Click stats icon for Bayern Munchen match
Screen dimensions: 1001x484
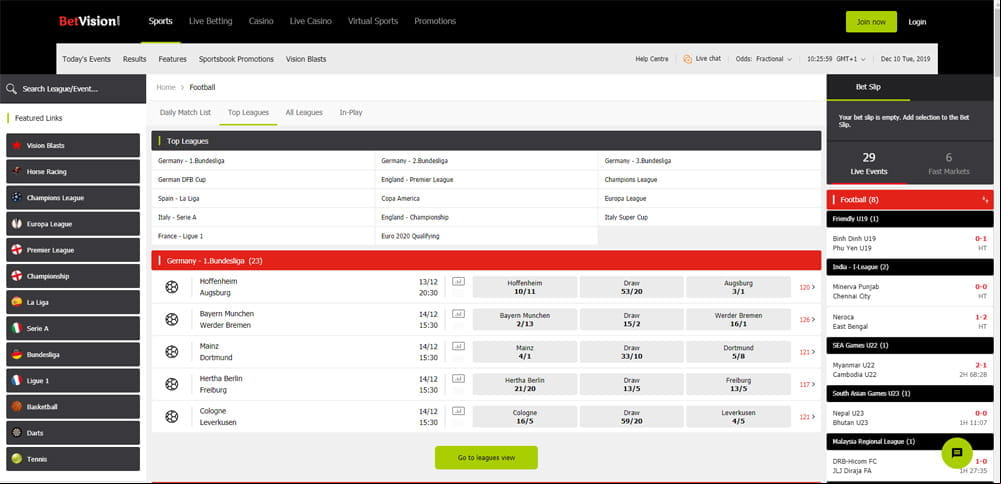(x=458, y=314)
